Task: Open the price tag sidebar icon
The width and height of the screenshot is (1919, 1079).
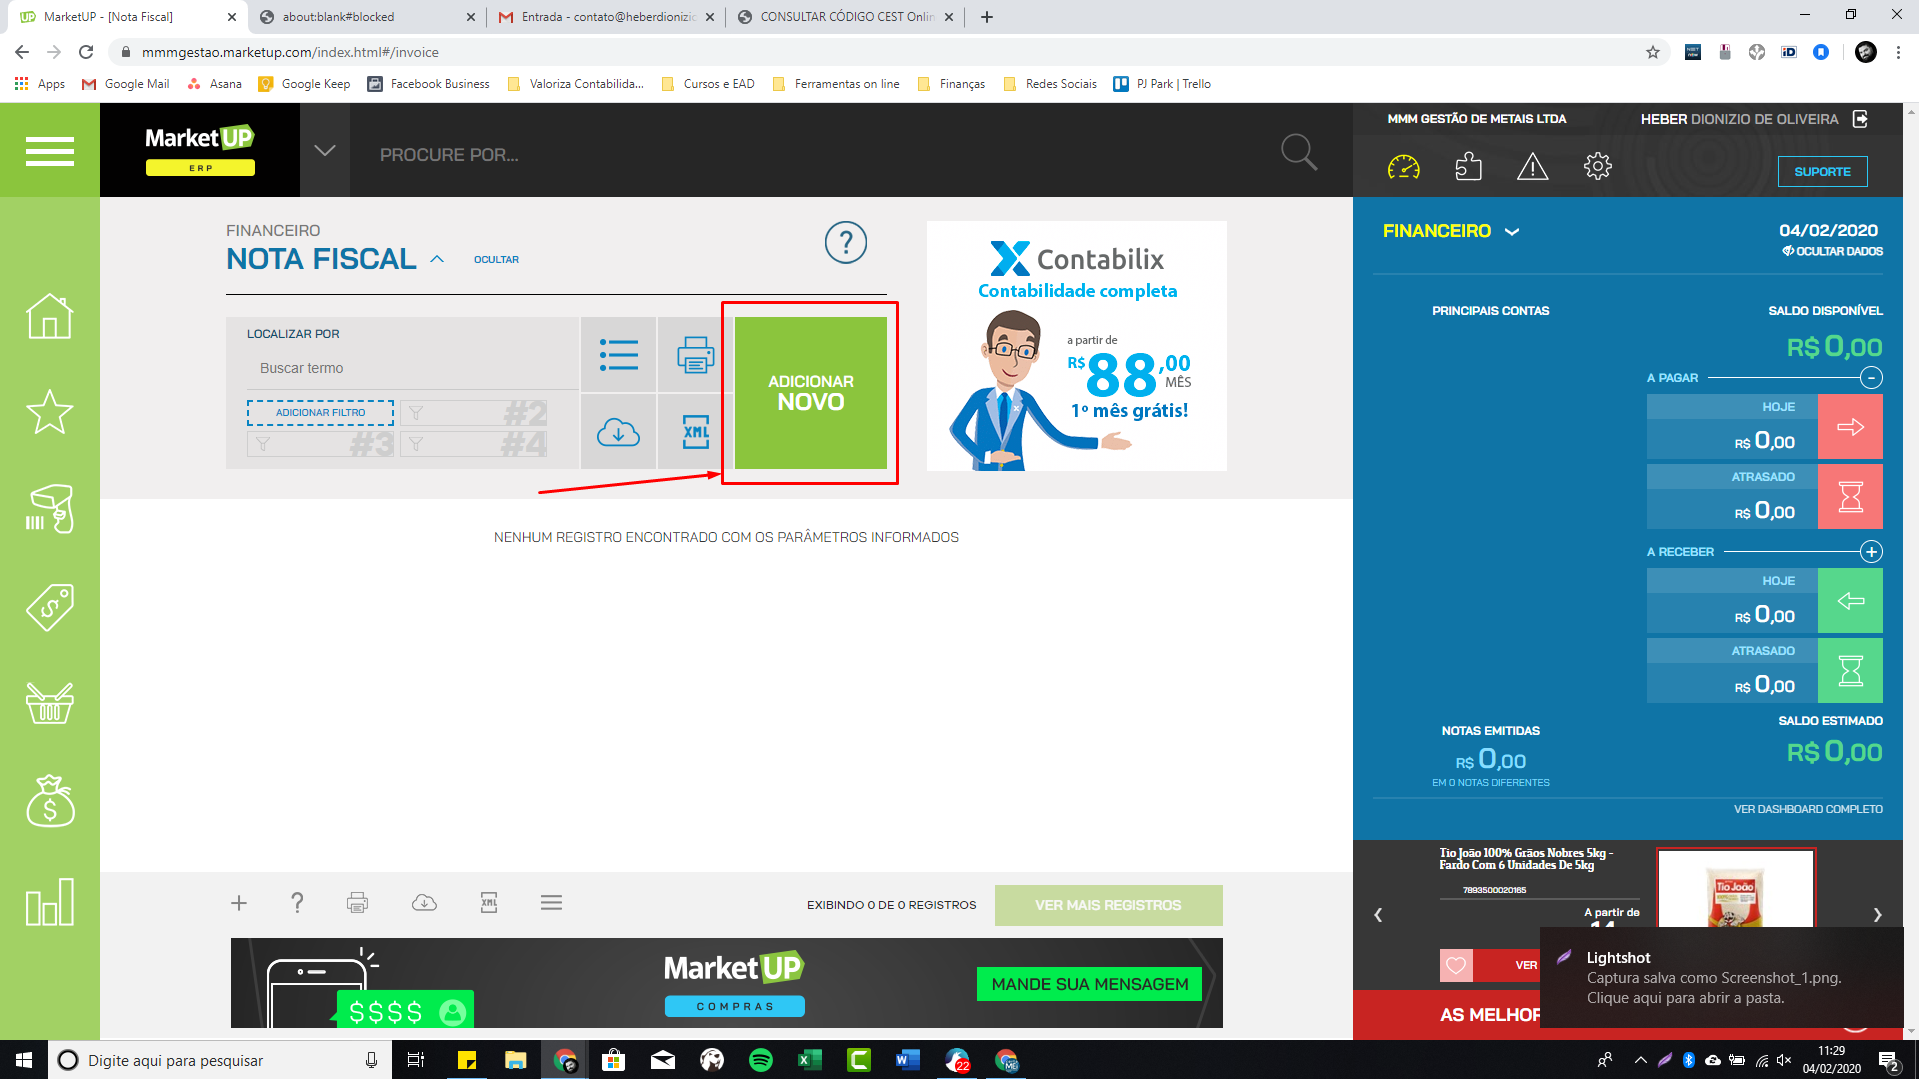Action: pos(50,606)
